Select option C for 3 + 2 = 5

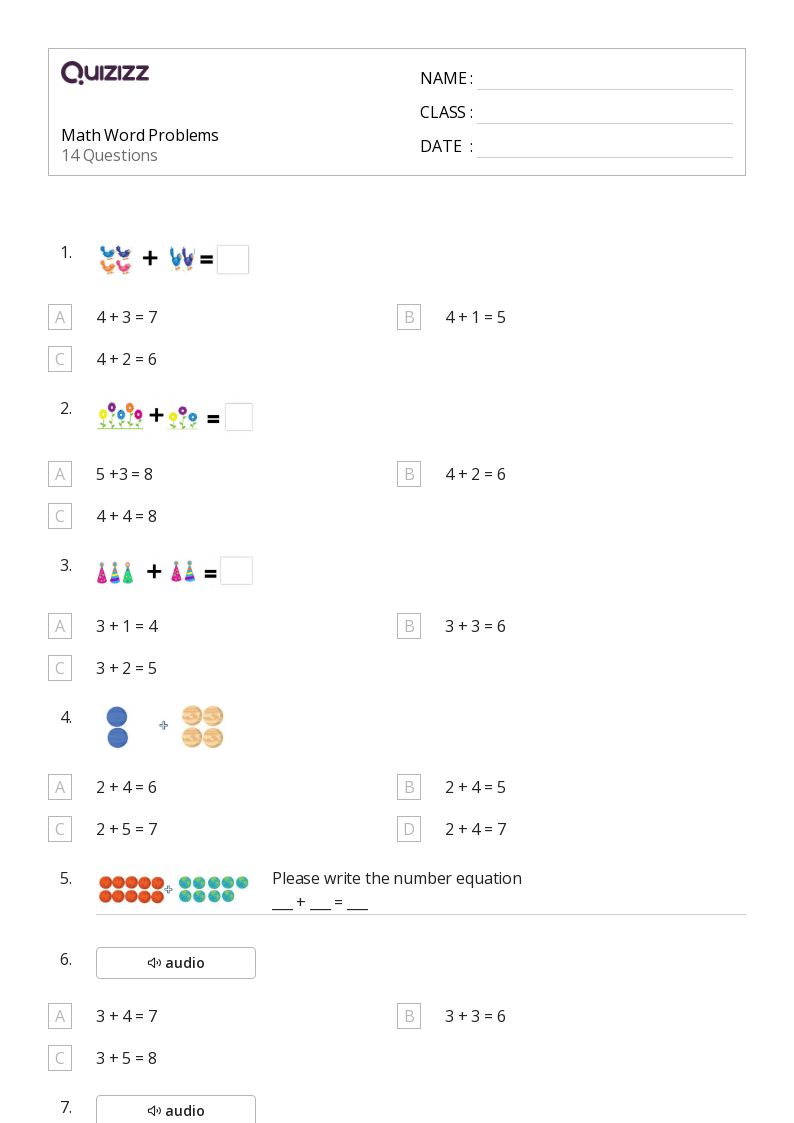coord(60,668)
